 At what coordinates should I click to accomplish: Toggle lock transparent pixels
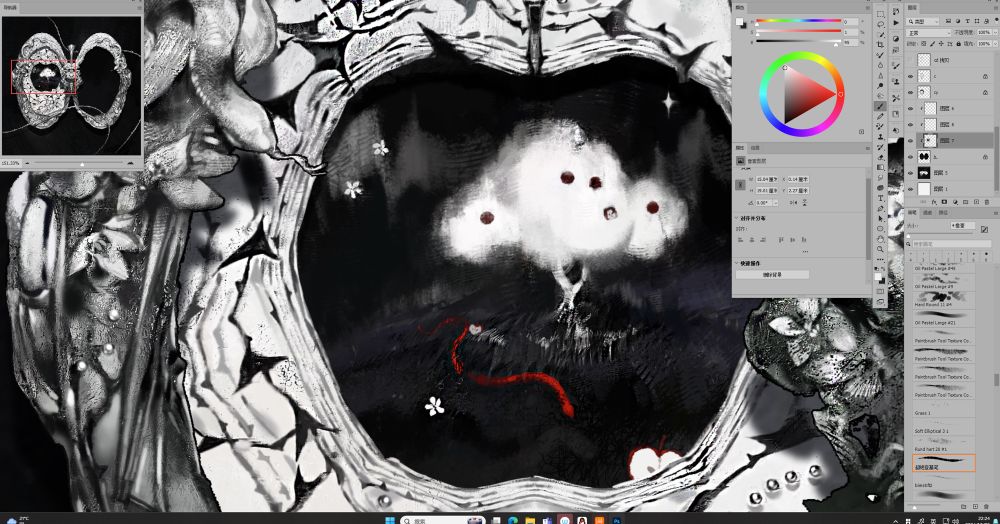tap(923, 43)
